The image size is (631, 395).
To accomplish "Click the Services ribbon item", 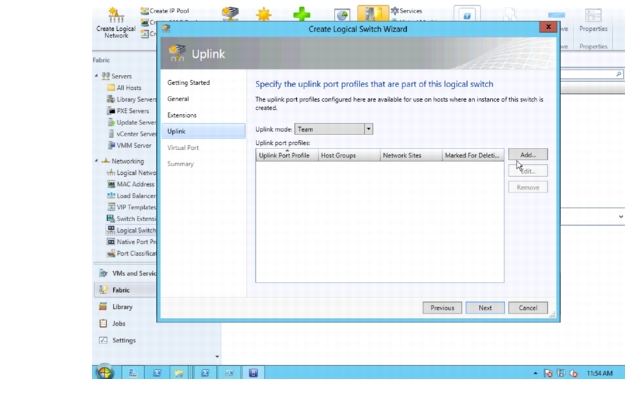I will pyautogui.click(x=406, y=11).
